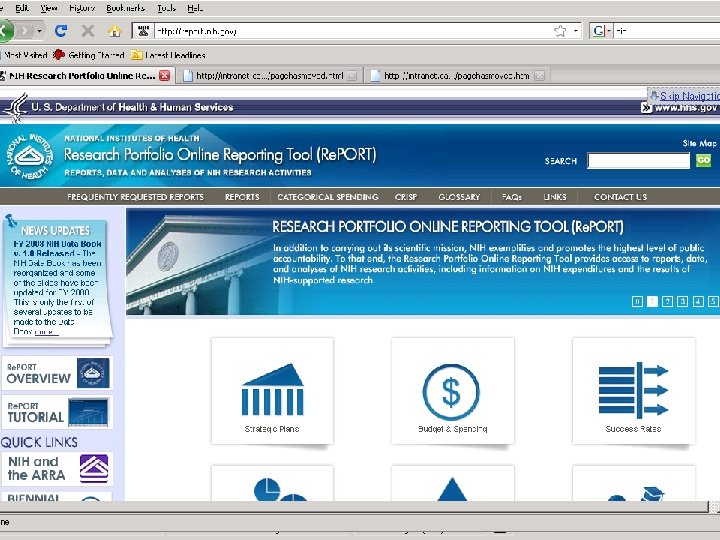Open the Site Map link
The image size is (720, 540).
tap(699, 143)
